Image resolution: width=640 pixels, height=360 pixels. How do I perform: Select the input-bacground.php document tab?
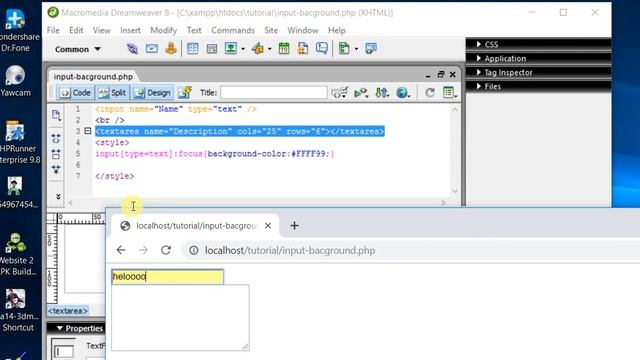(93, 76)
